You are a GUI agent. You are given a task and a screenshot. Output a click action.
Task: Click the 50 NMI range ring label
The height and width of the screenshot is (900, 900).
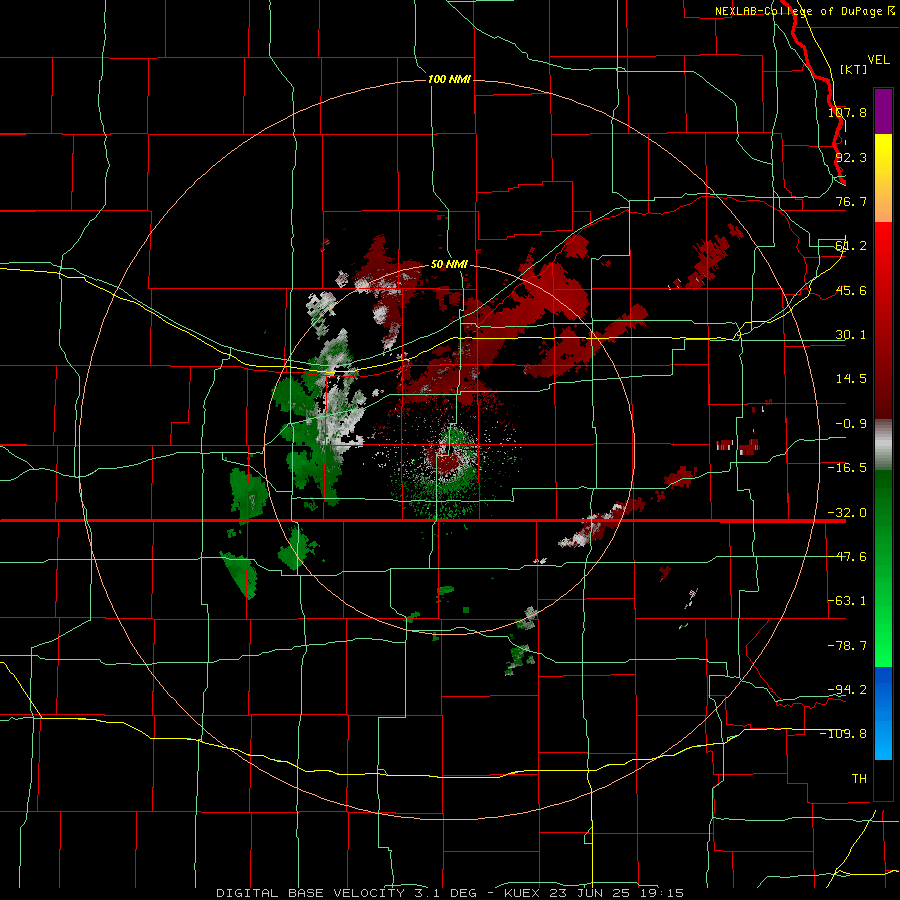point(449,264)
